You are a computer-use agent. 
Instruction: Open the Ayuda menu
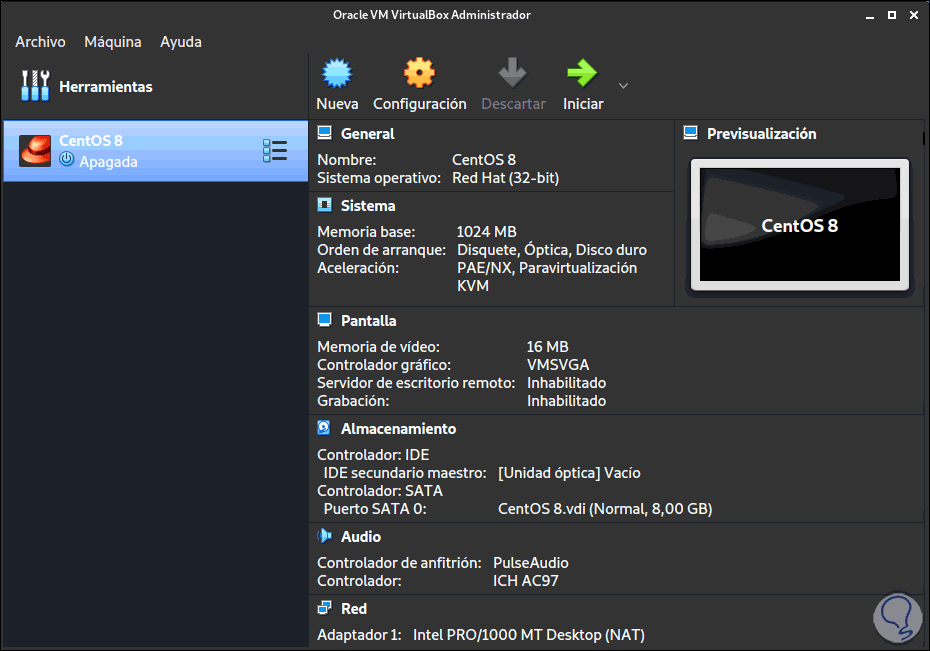click(x=181, y=42)
